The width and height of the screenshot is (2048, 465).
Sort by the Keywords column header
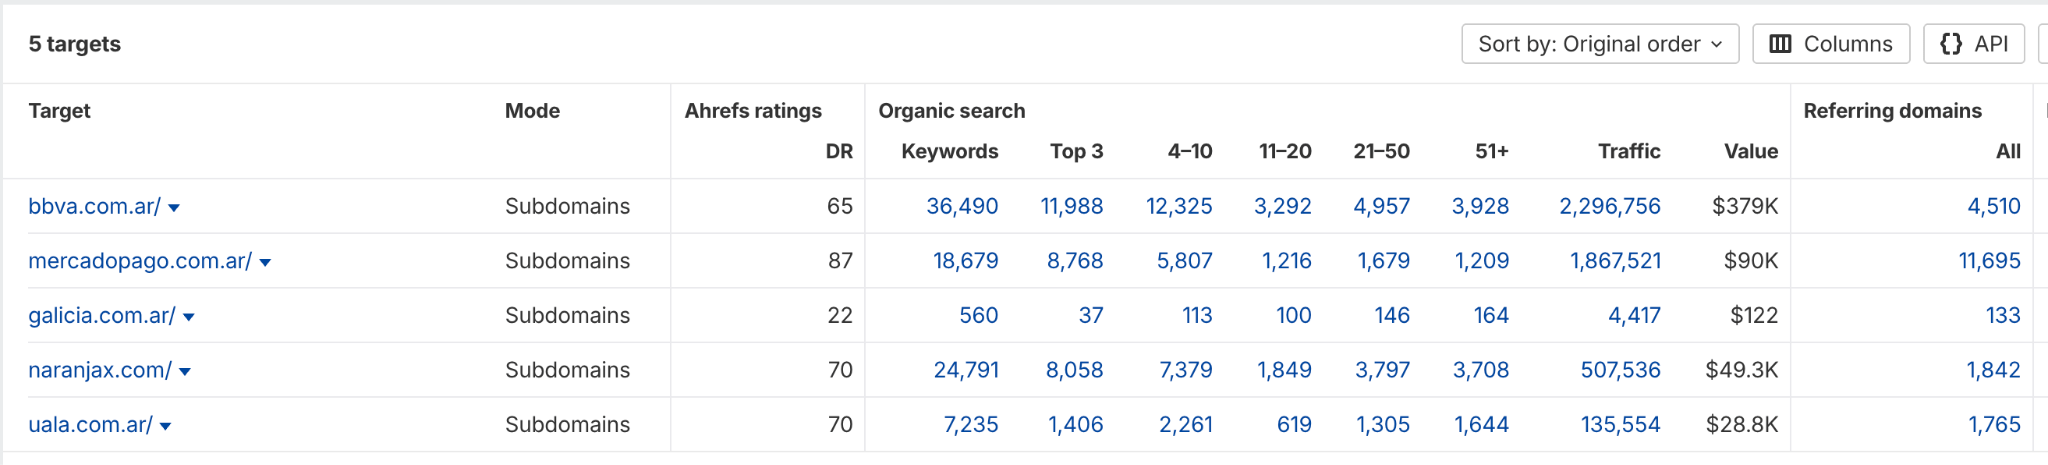(949, 151)
